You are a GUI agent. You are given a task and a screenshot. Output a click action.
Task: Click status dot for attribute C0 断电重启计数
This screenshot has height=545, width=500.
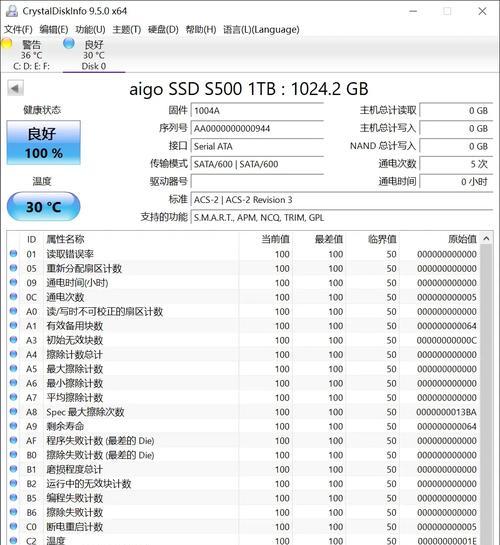(x=14, y=526)
